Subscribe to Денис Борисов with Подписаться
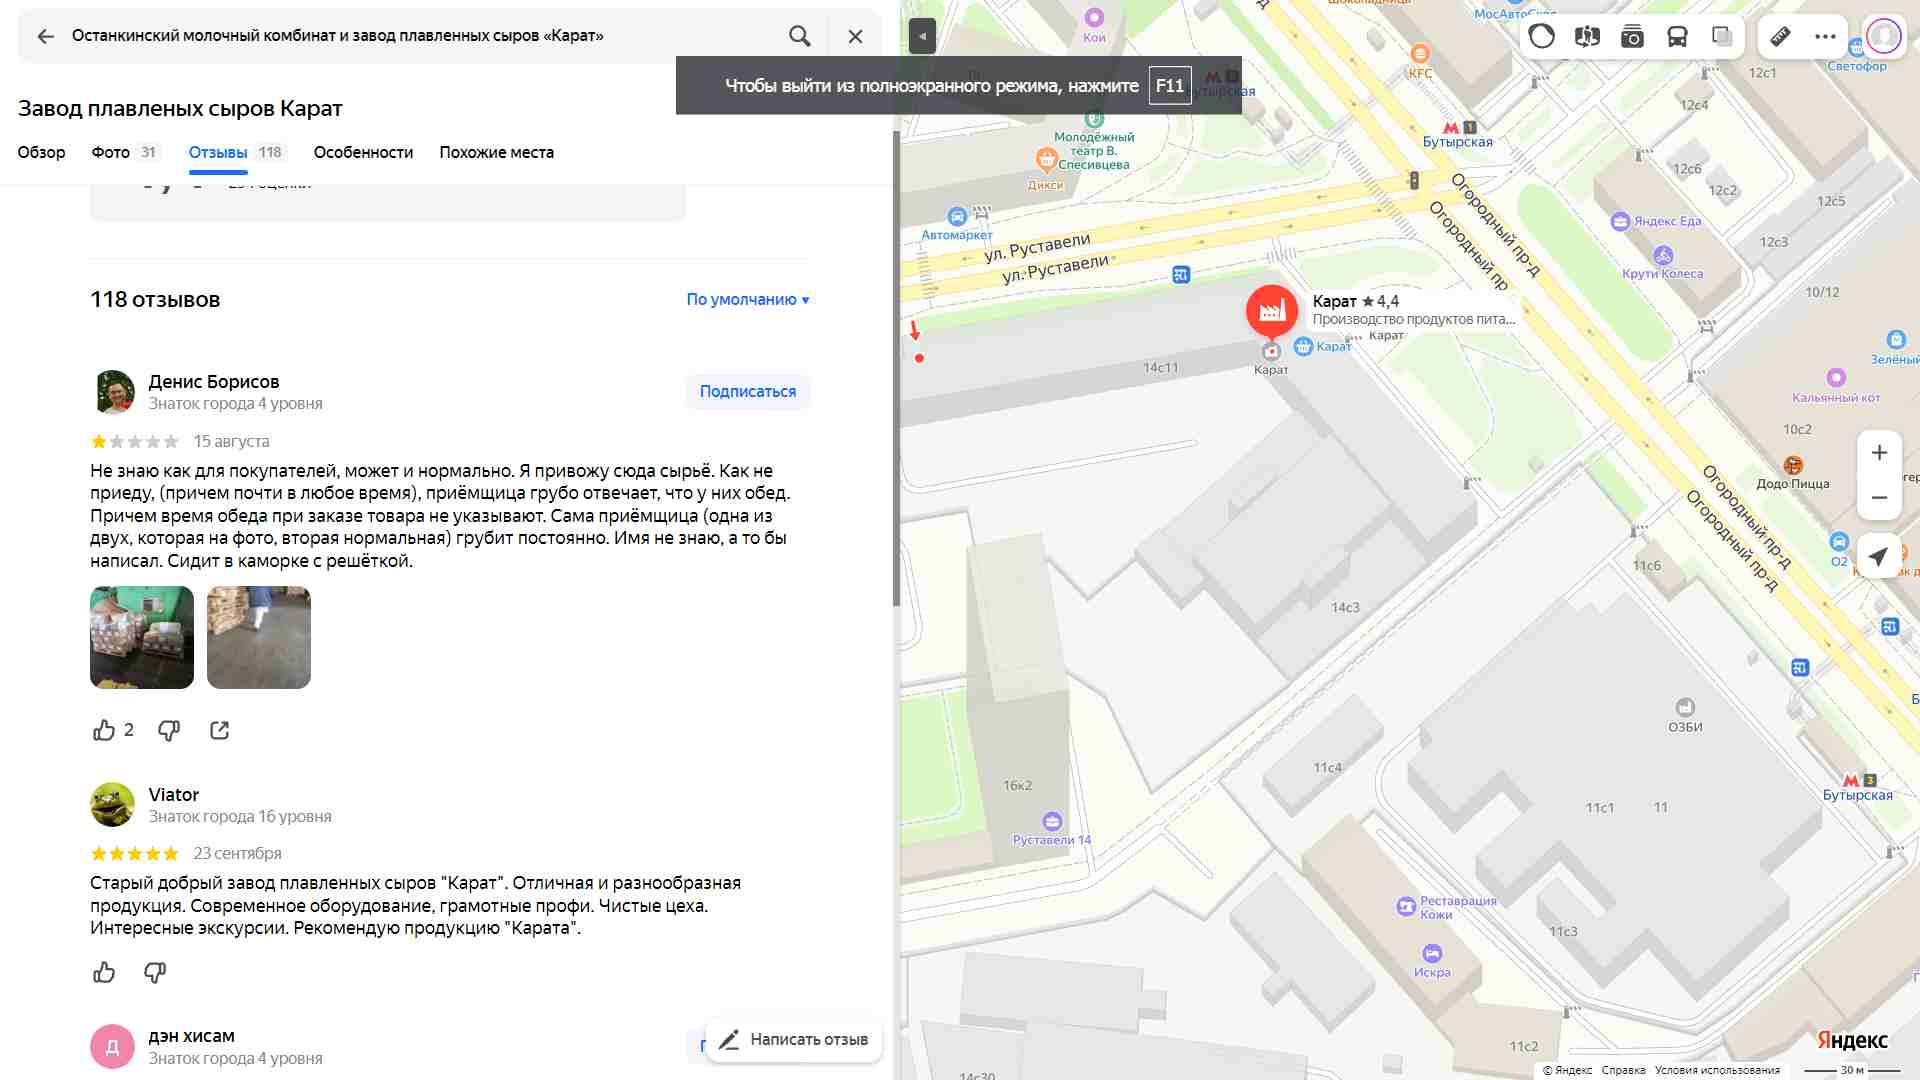The height and width of the screenshot is (1080, 1920). coord(748,391)
